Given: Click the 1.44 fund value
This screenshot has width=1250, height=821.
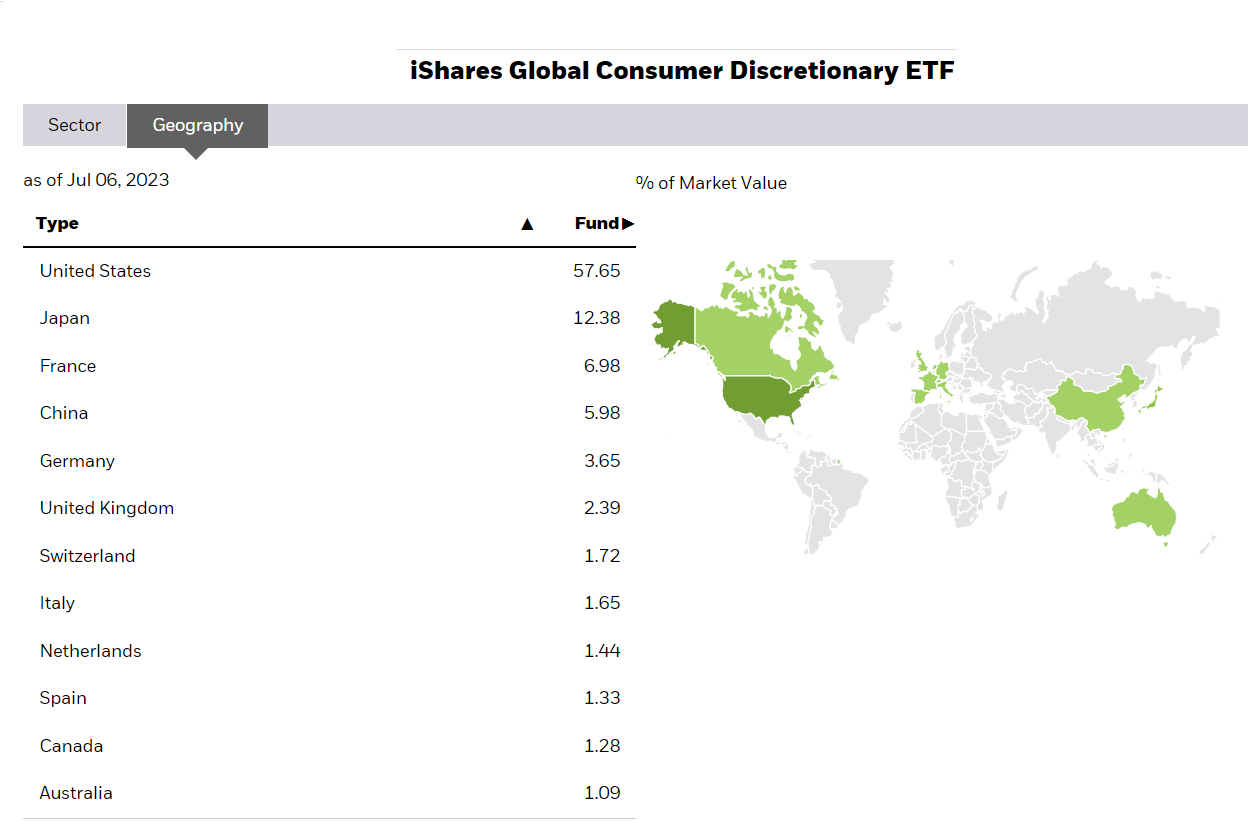Looking at the screenshot, I should (x=602, y=651).
